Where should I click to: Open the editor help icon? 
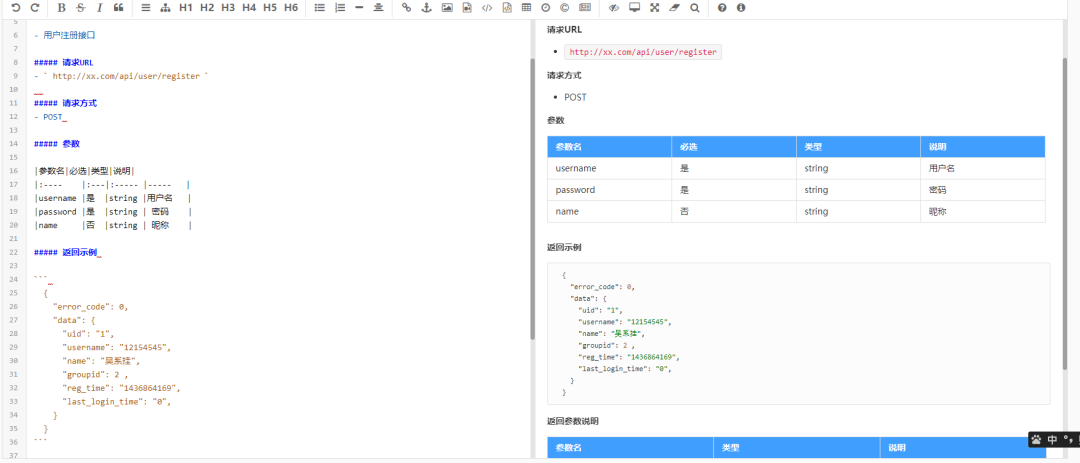[722, 8]
